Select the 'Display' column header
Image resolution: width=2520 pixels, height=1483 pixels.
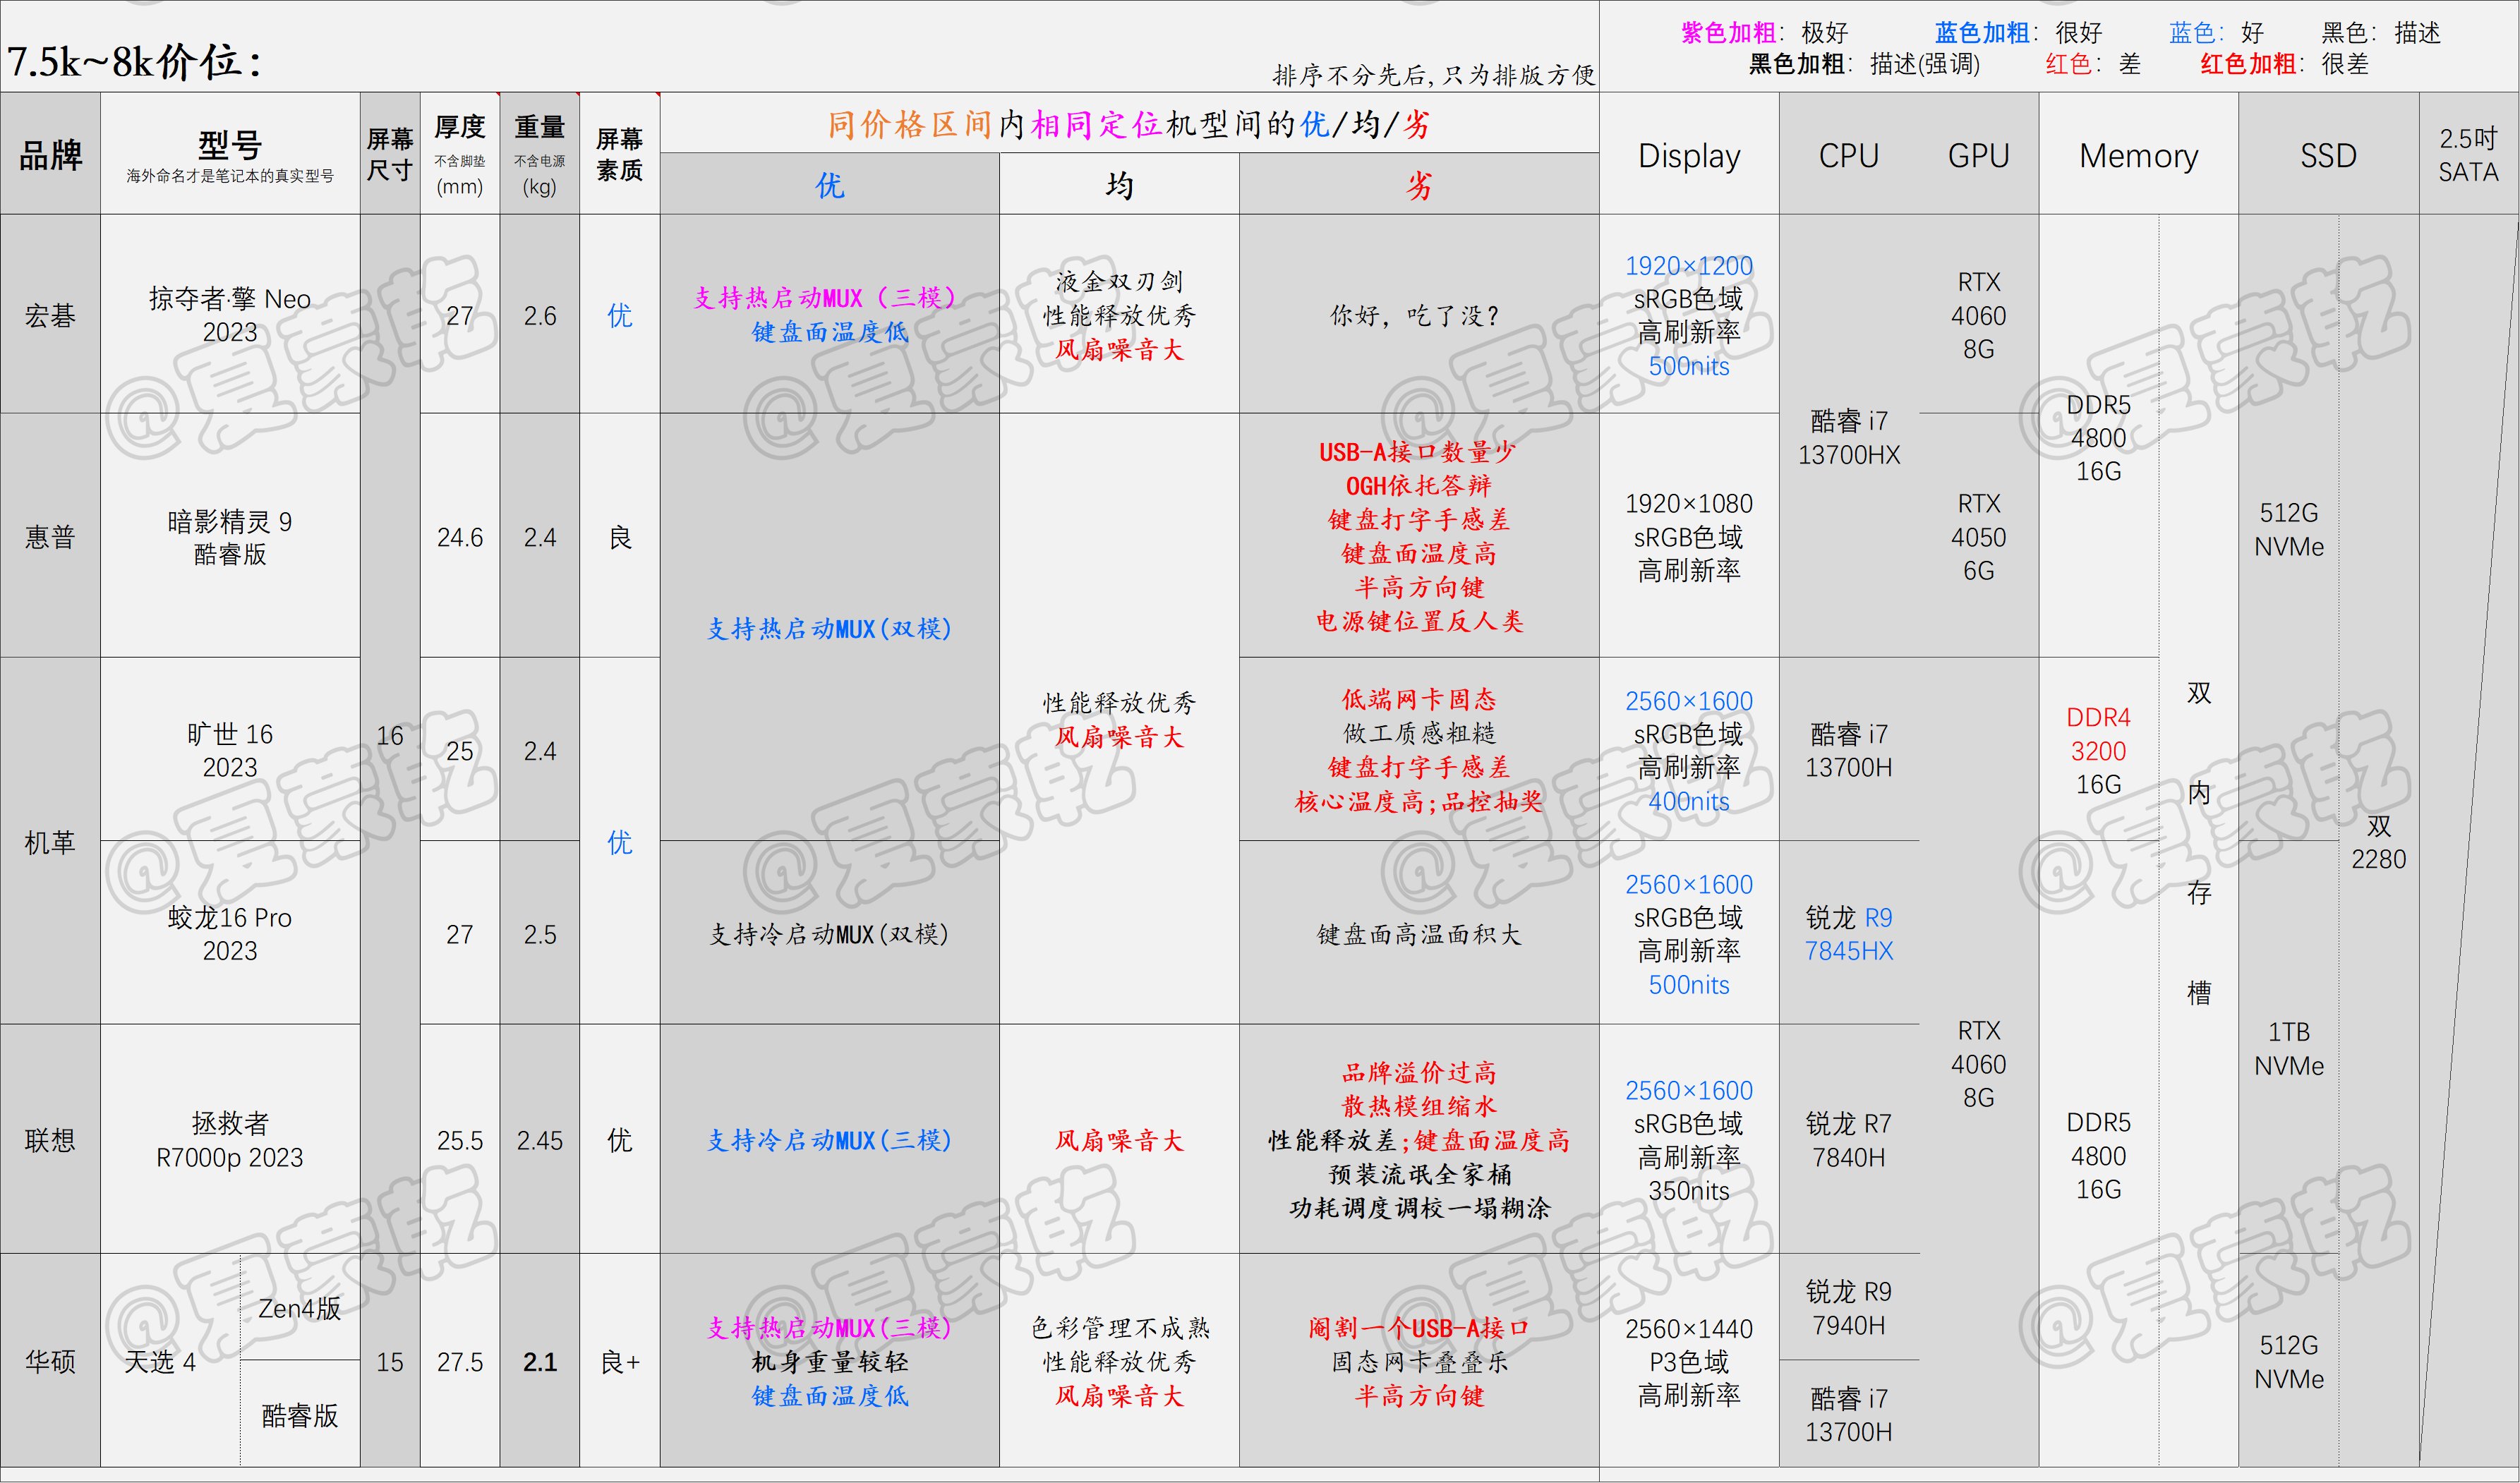(x=1689, y=155)
